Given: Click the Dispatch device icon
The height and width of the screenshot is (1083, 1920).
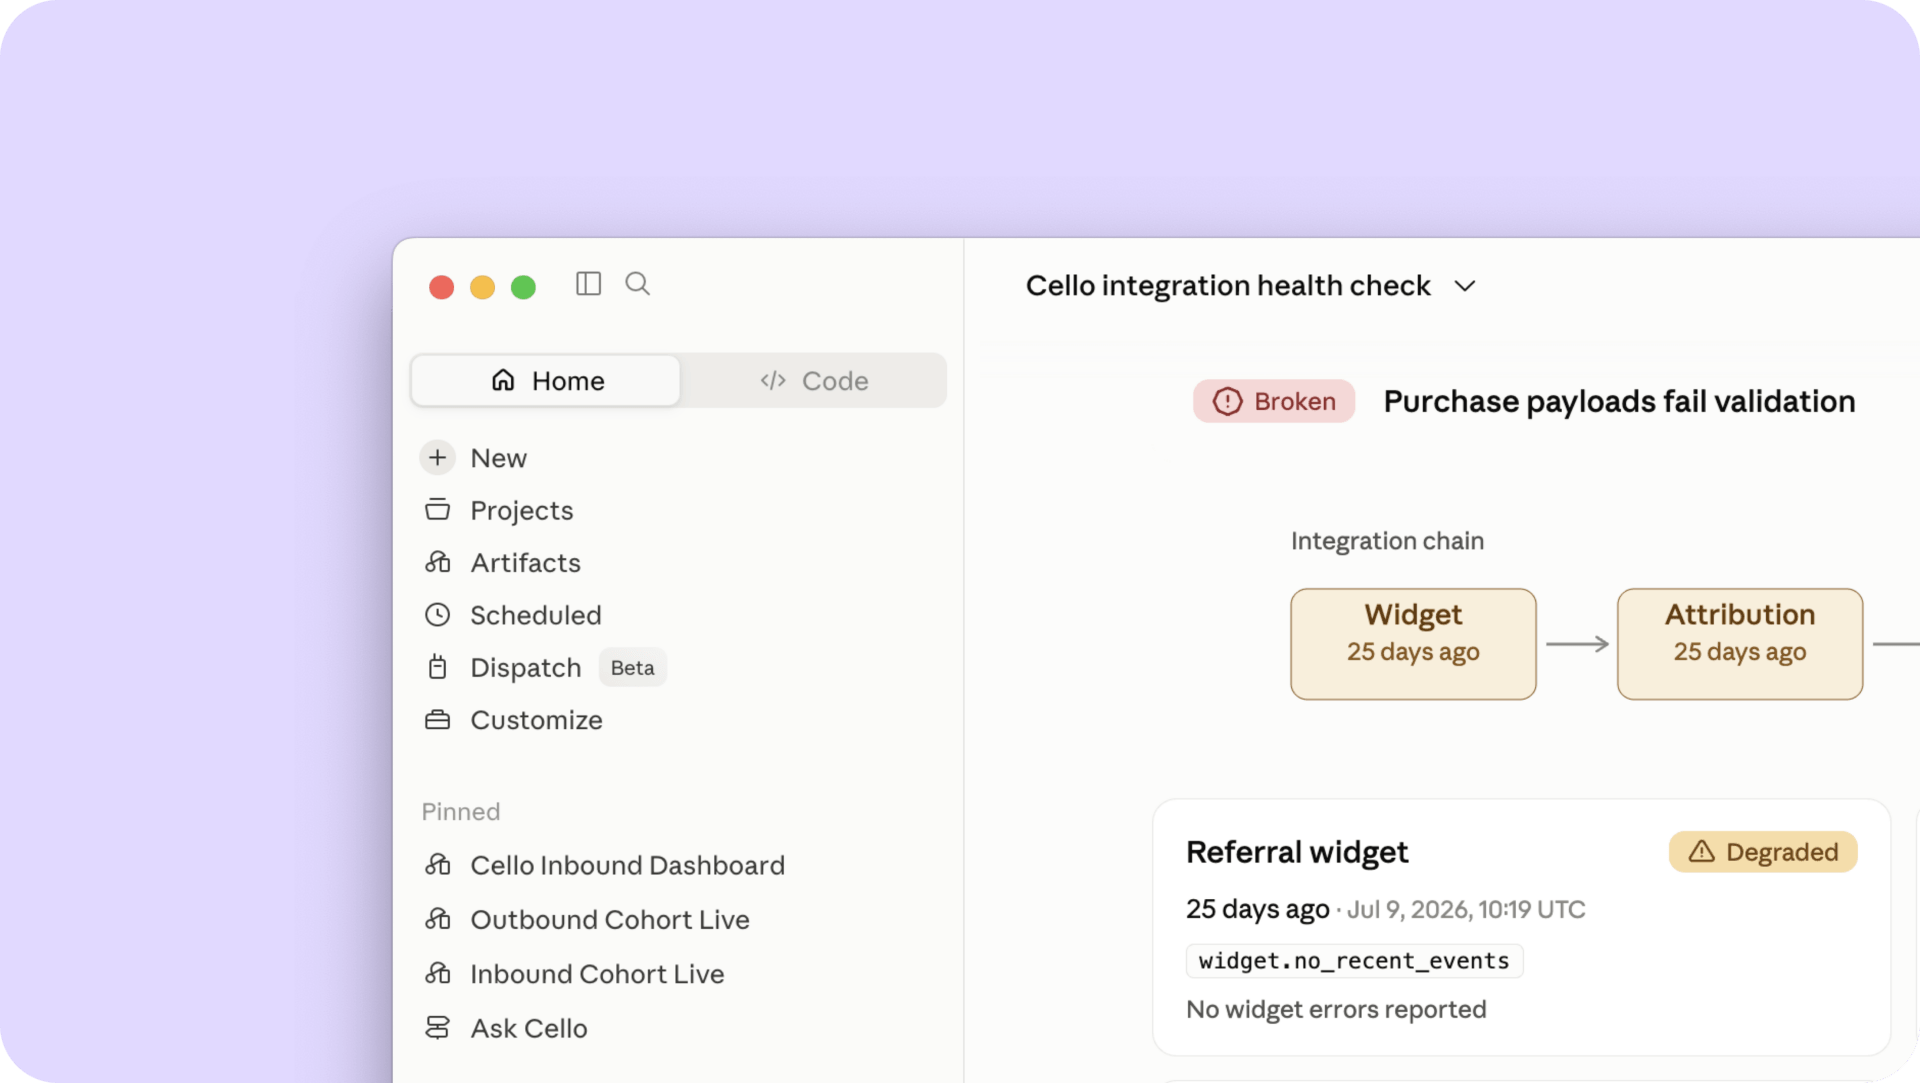Looking at the screenshot, I should pos(437,667).
